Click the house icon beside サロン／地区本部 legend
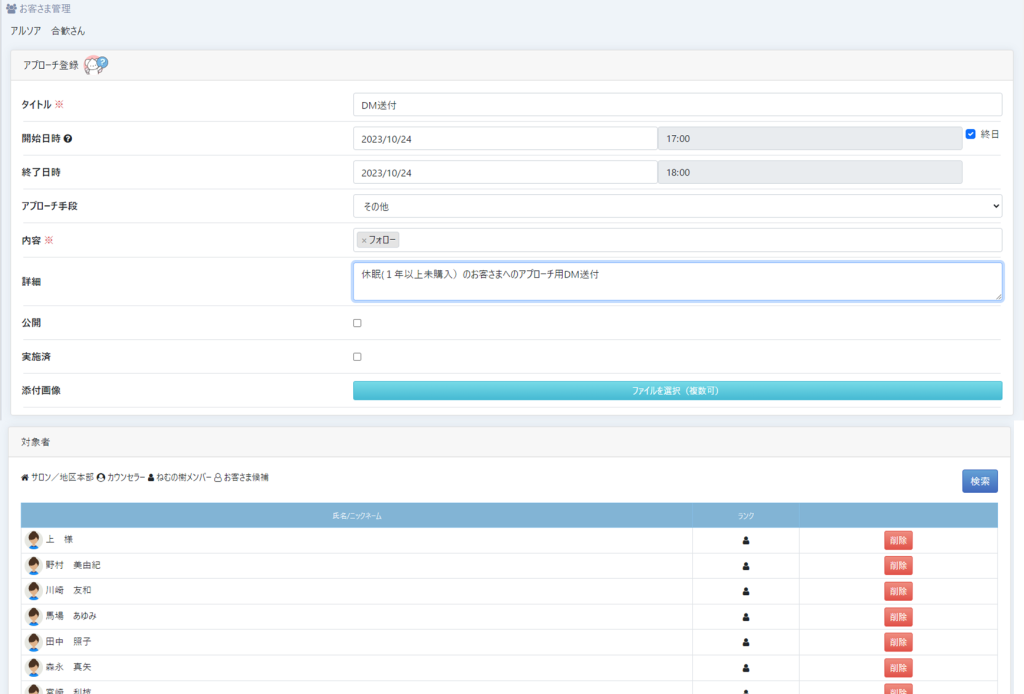Screen dimensions: 1024x694 25,478
